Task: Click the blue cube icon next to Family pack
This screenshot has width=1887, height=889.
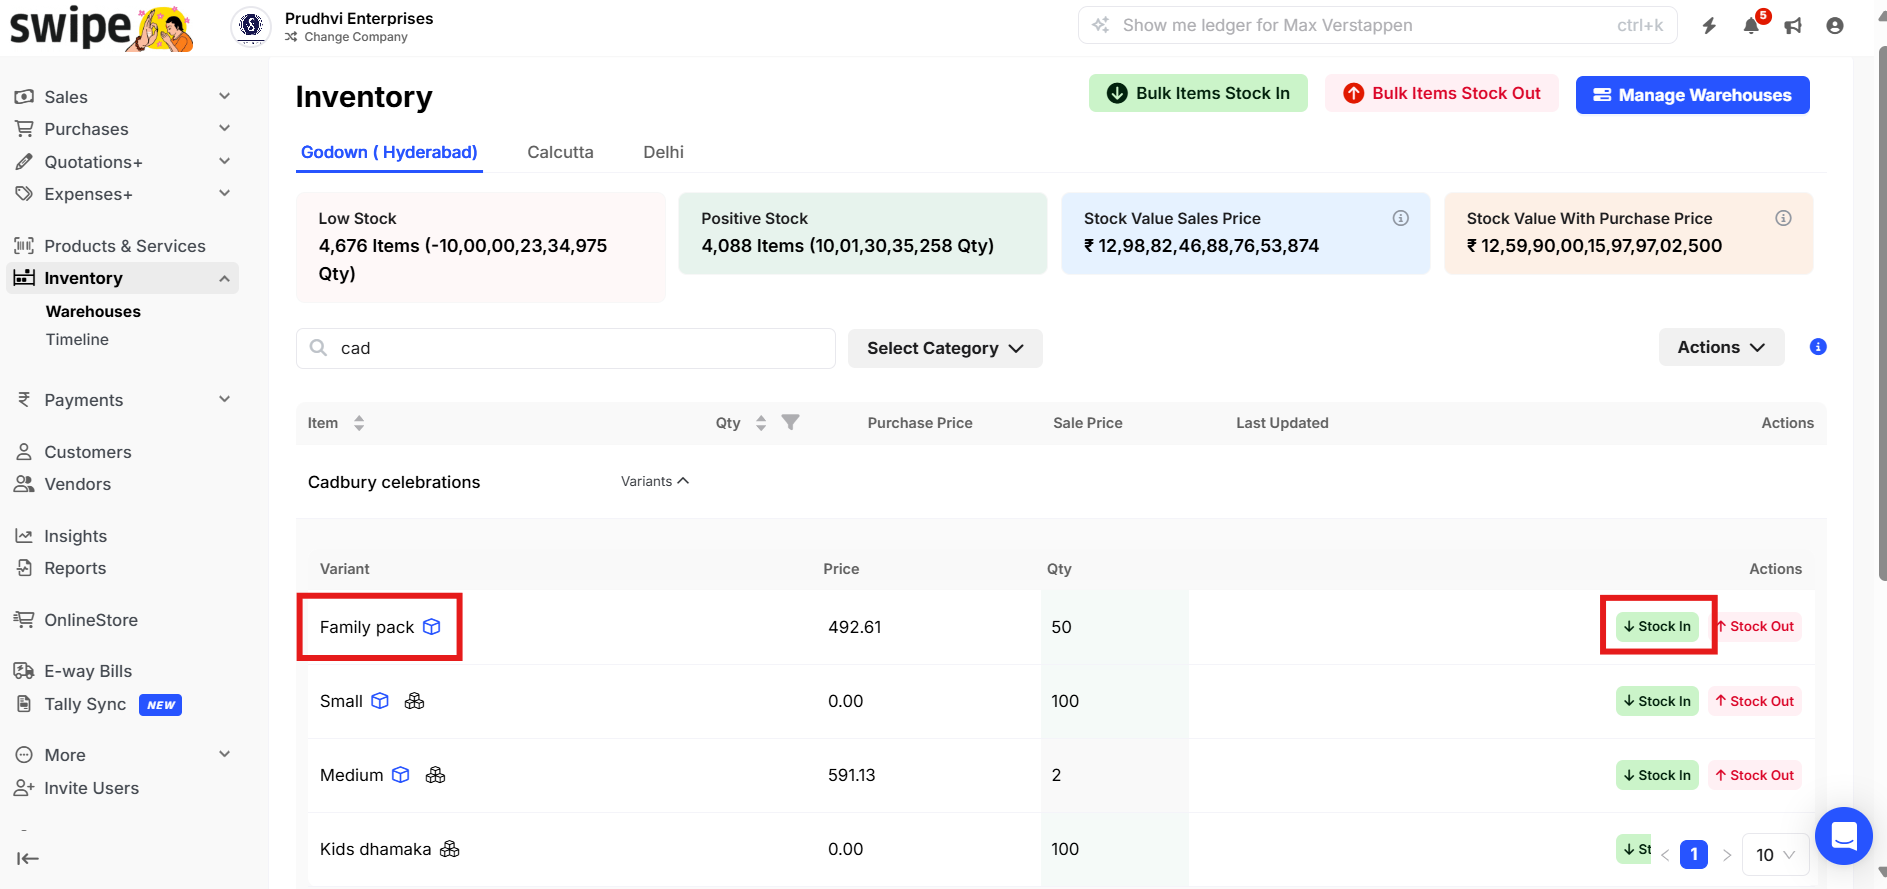Action: click(x=432, y=627)
